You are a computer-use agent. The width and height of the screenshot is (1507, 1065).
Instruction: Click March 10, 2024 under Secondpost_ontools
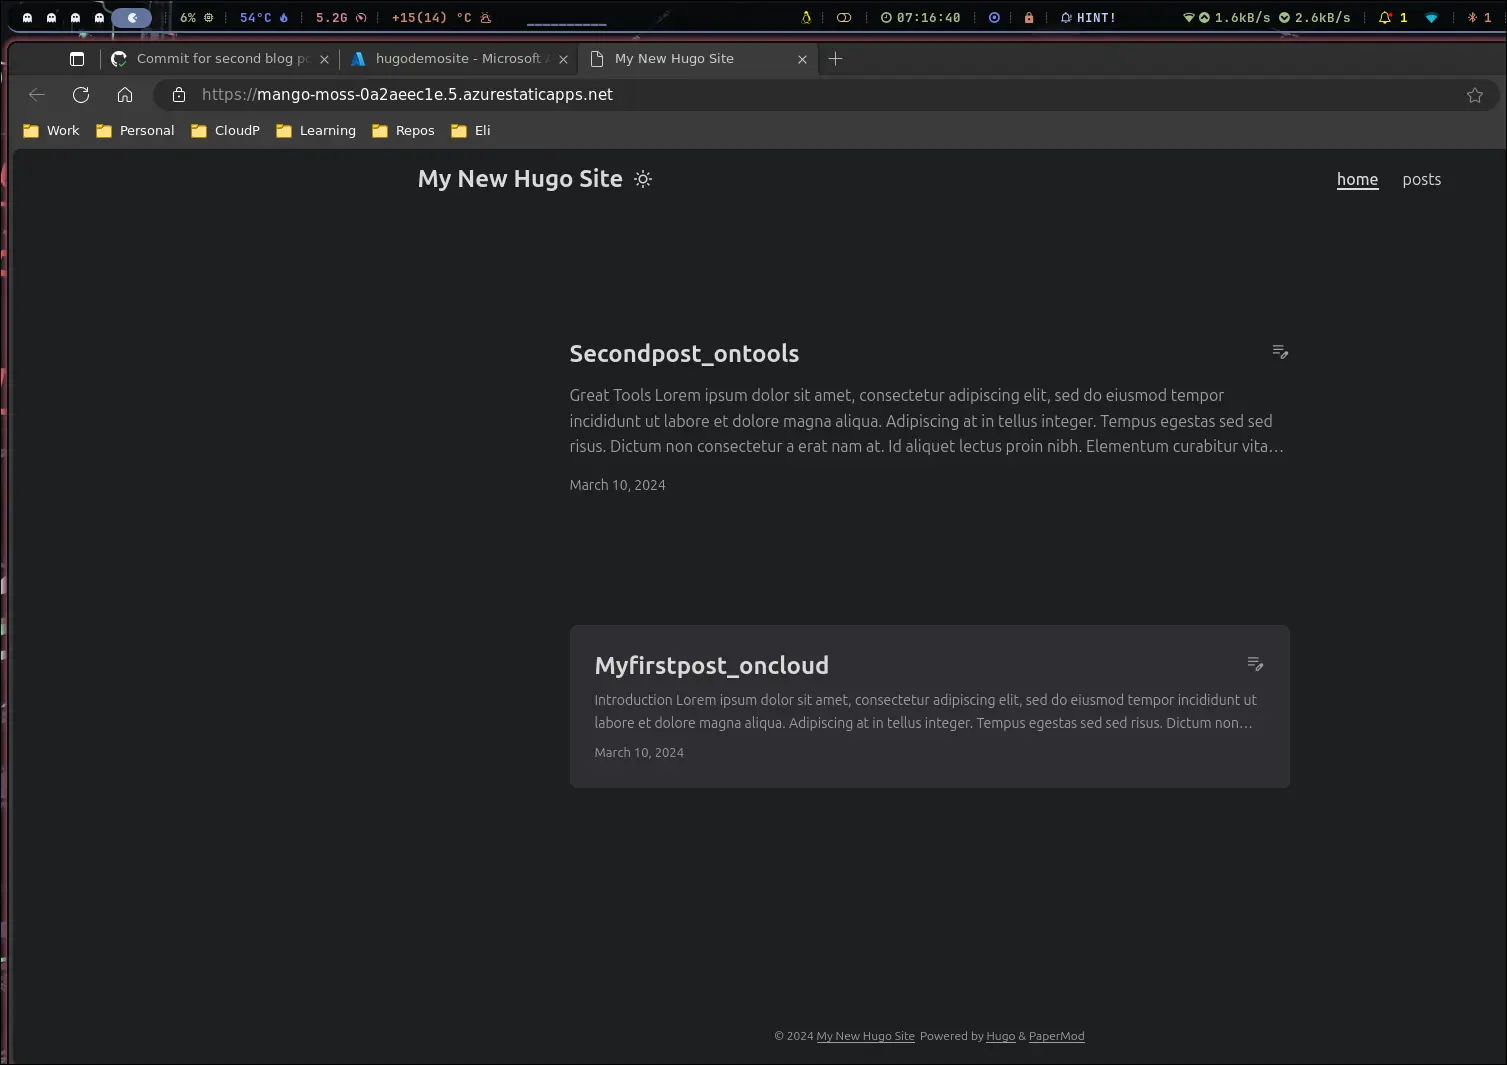pyautogui.click(x=617, y=485)
